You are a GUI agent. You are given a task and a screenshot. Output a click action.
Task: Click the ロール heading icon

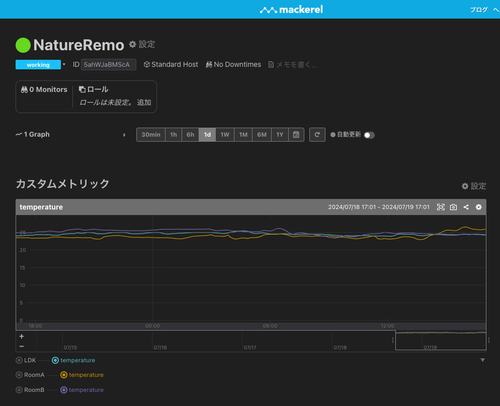[82, 89]
